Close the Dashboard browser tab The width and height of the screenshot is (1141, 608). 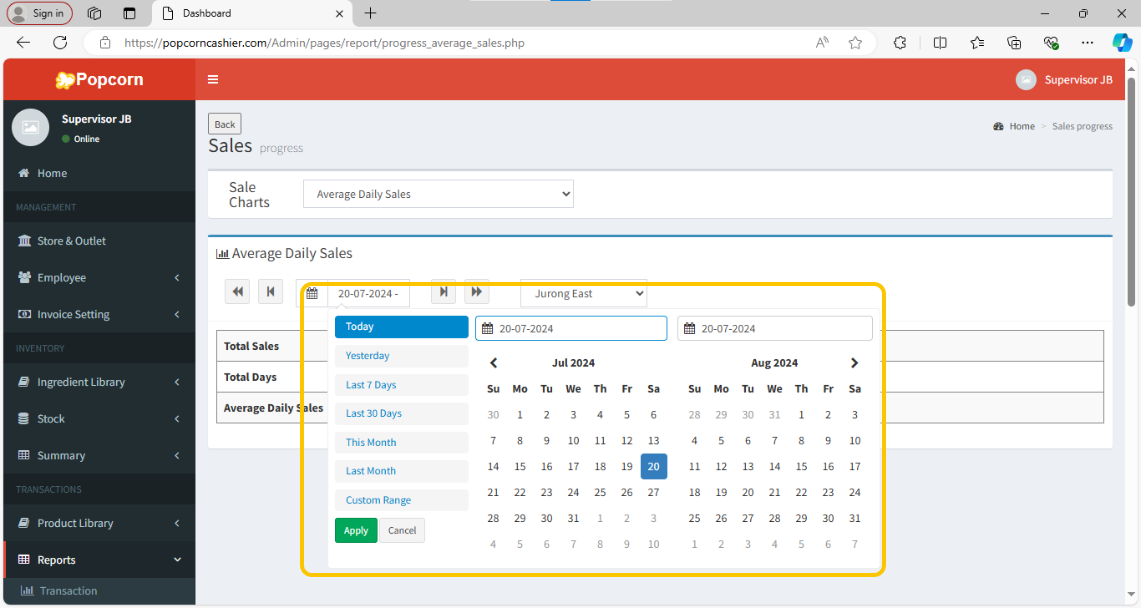pyautogui.click(x=339, y=13)
